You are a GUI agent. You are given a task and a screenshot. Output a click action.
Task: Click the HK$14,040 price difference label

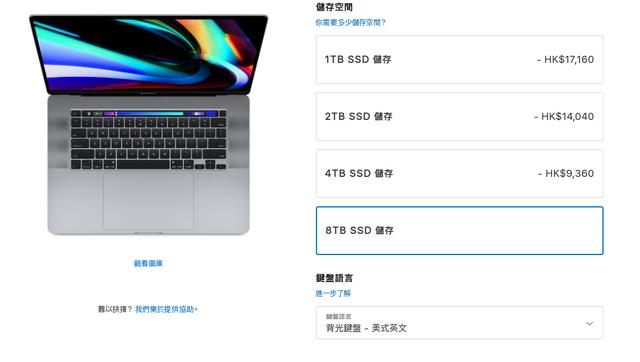[564, 117]
